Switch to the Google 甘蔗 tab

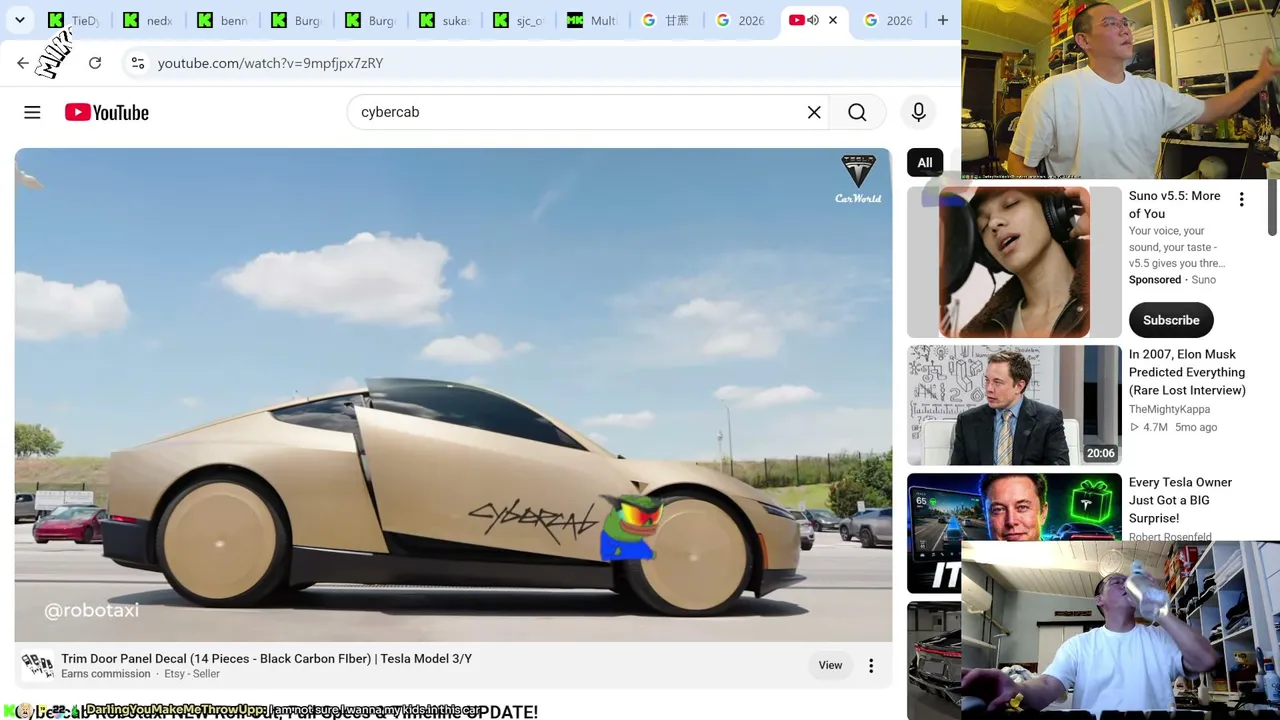tap(668, 20)
